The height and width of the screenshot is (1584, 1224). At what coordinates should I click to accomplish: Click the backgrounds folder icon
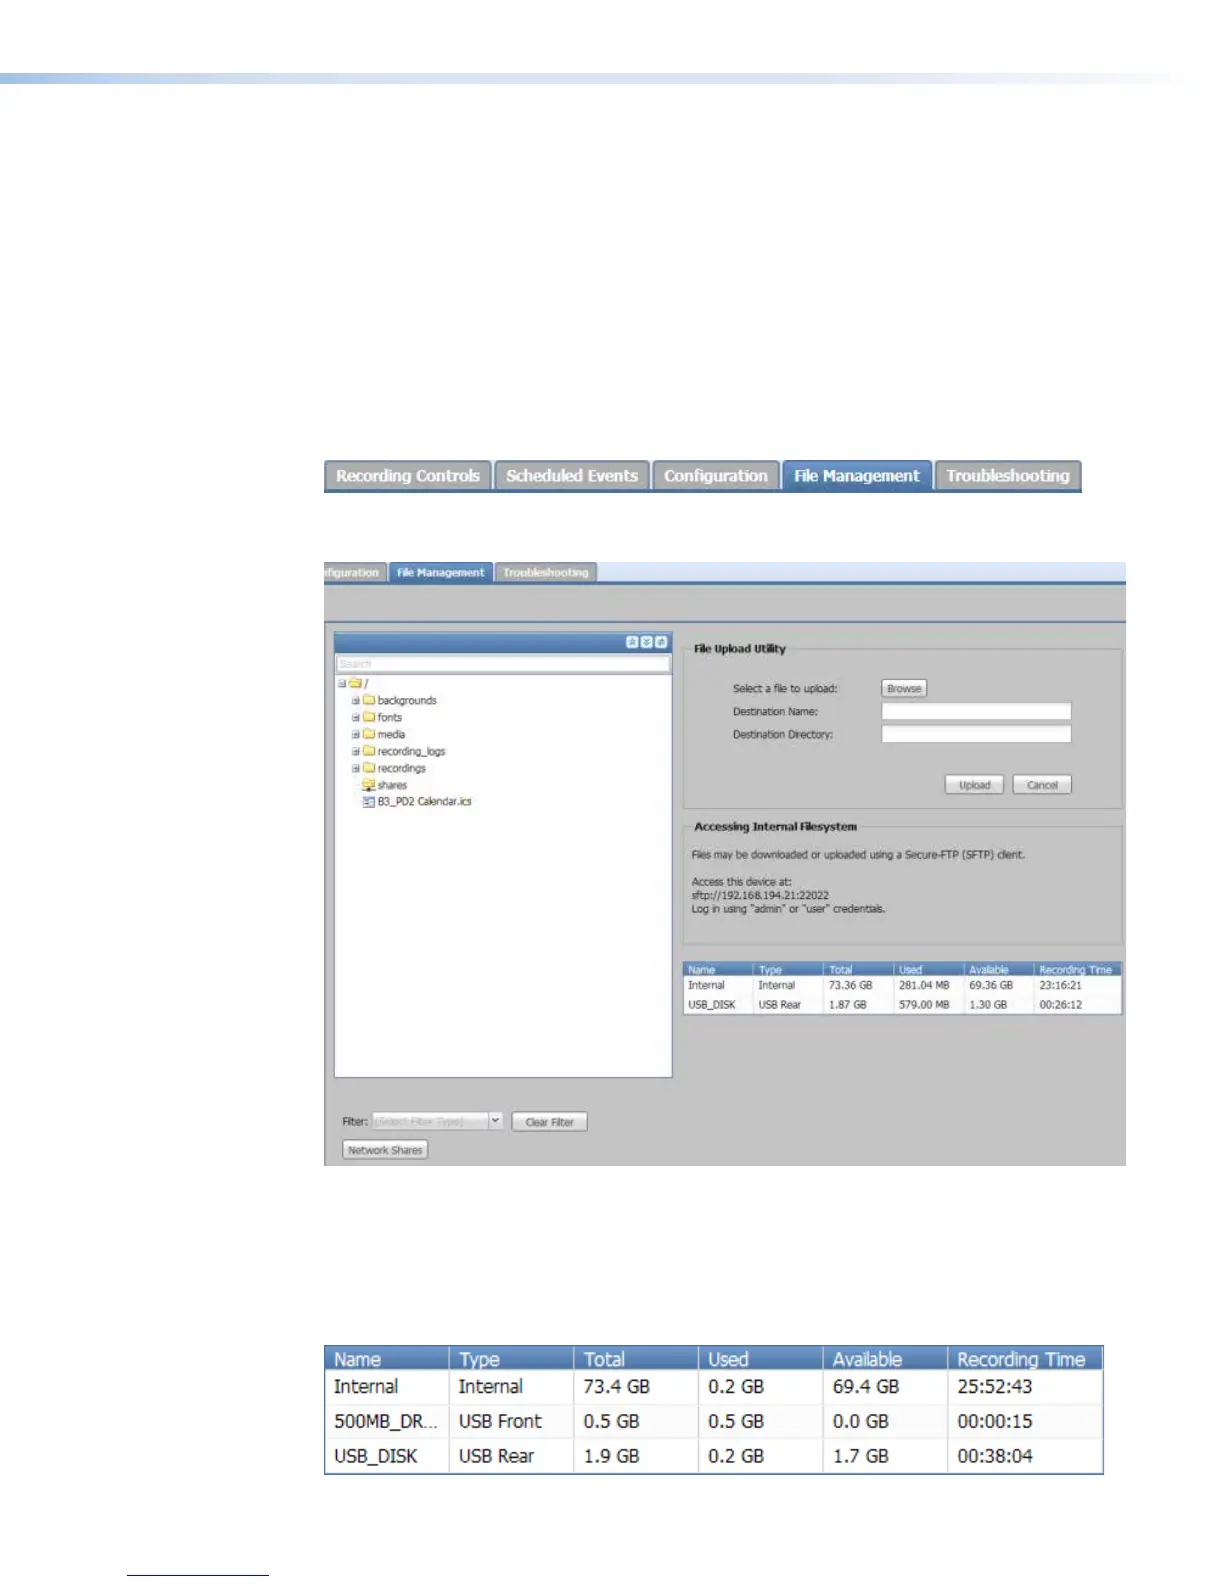pos(368,700)
